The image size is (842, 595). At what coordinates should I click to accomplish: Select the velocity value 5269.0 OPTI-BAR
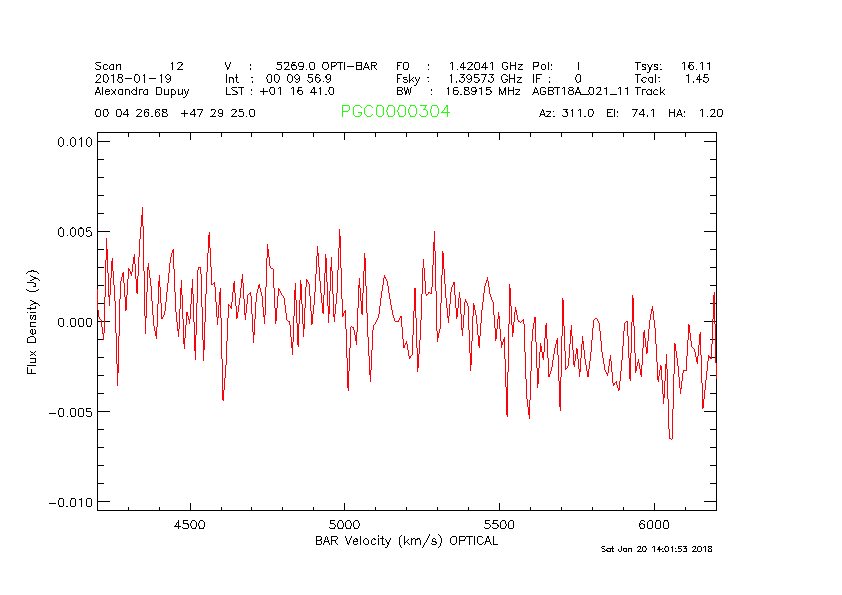(x=326, y=66)
